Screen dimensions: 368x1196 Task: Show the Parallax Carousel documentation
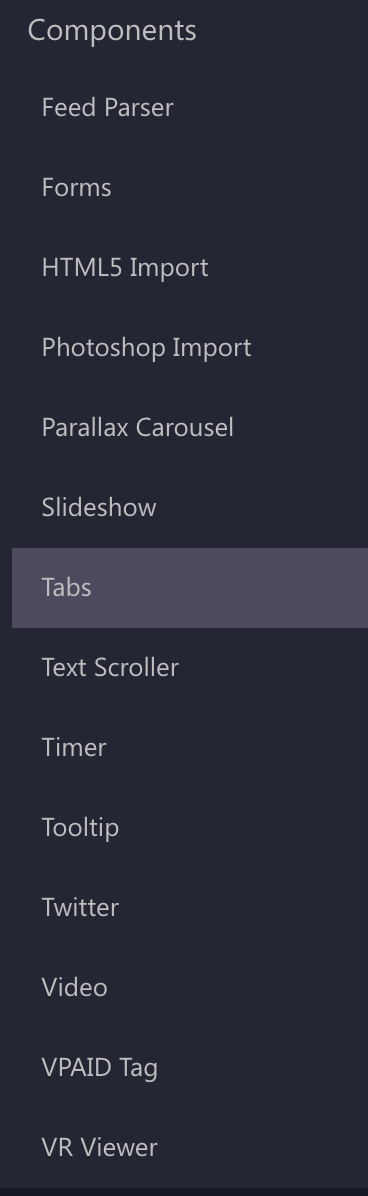click(x=189, y=428)
